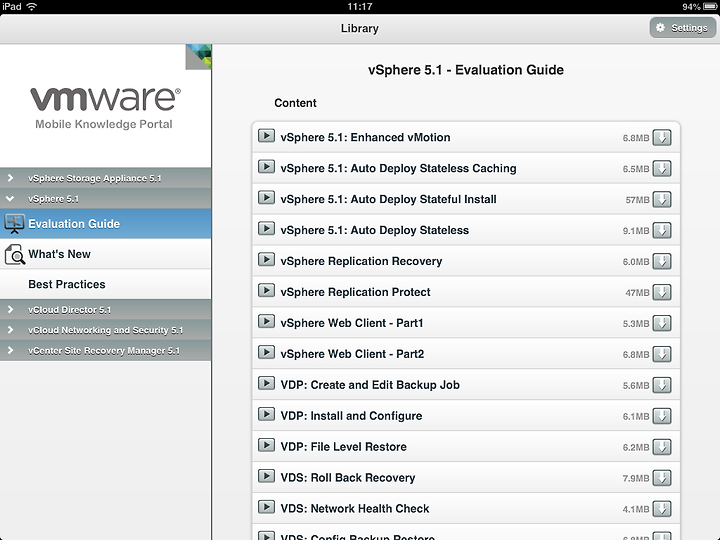Play the VDP: File Level Restore video
The width and height of the screenshot is (720, 540).
tap(266, 445)
